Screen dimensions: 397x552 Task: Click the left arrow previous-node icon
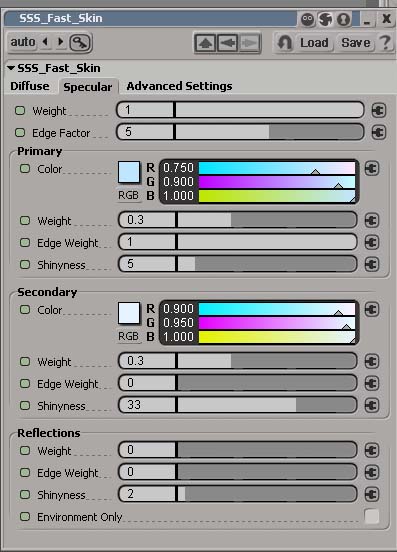pos(227,43)
